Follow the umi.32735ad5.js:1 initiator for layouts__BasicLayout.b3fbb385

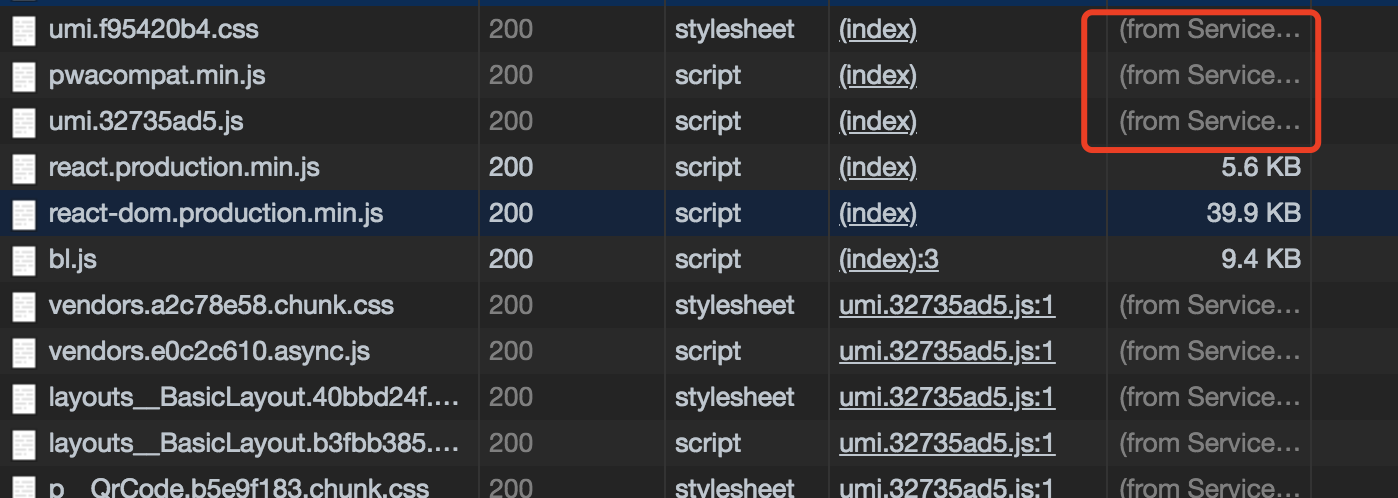click(947, 444)
